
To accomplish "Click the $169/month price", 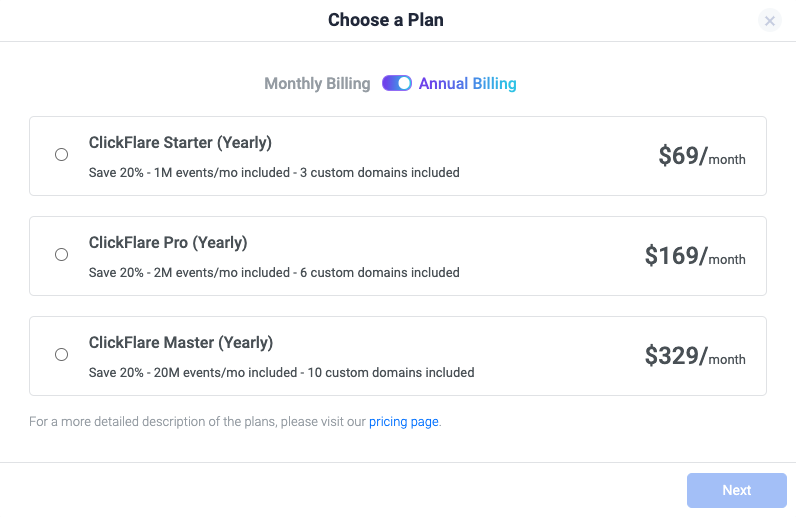I will pos(695,256).
